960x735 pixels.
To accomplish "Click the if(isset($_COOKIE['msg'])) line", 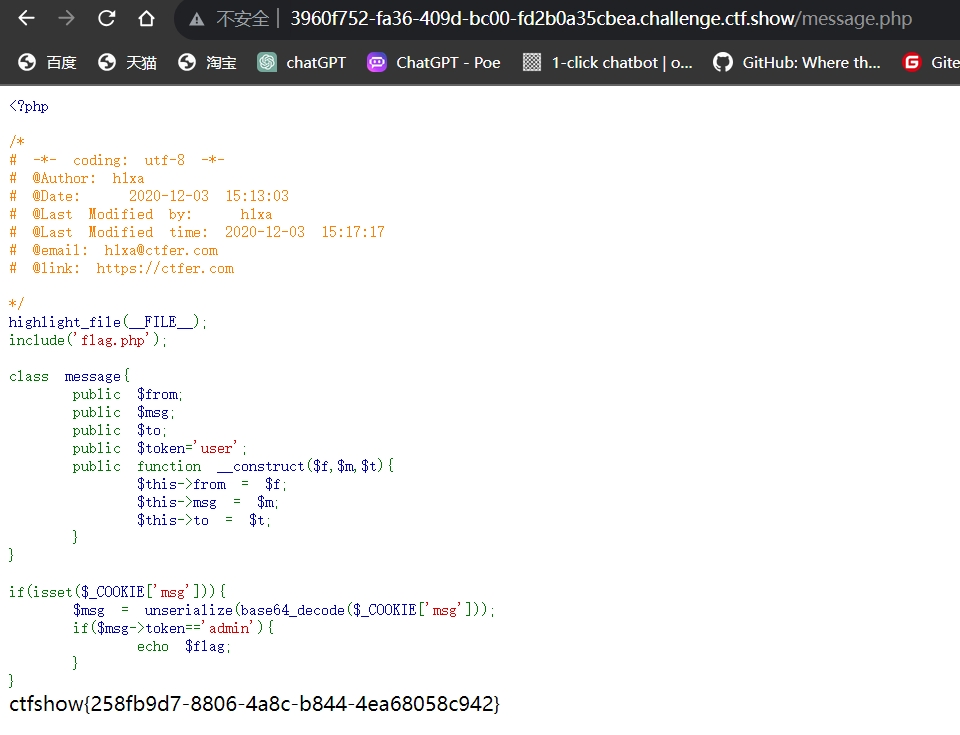I will (x=117, y=592).
